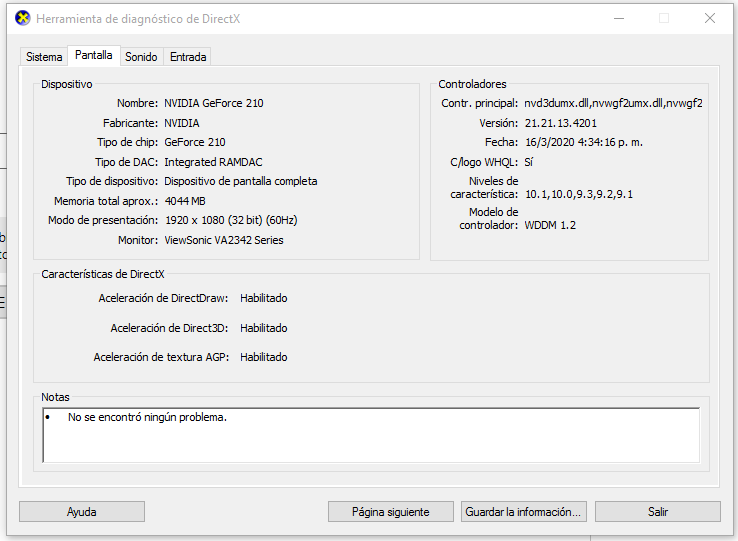Click feature levels '10.1,10.0,9.3,9.2,9.1'

pyautogui.click(x=579, y=194)
